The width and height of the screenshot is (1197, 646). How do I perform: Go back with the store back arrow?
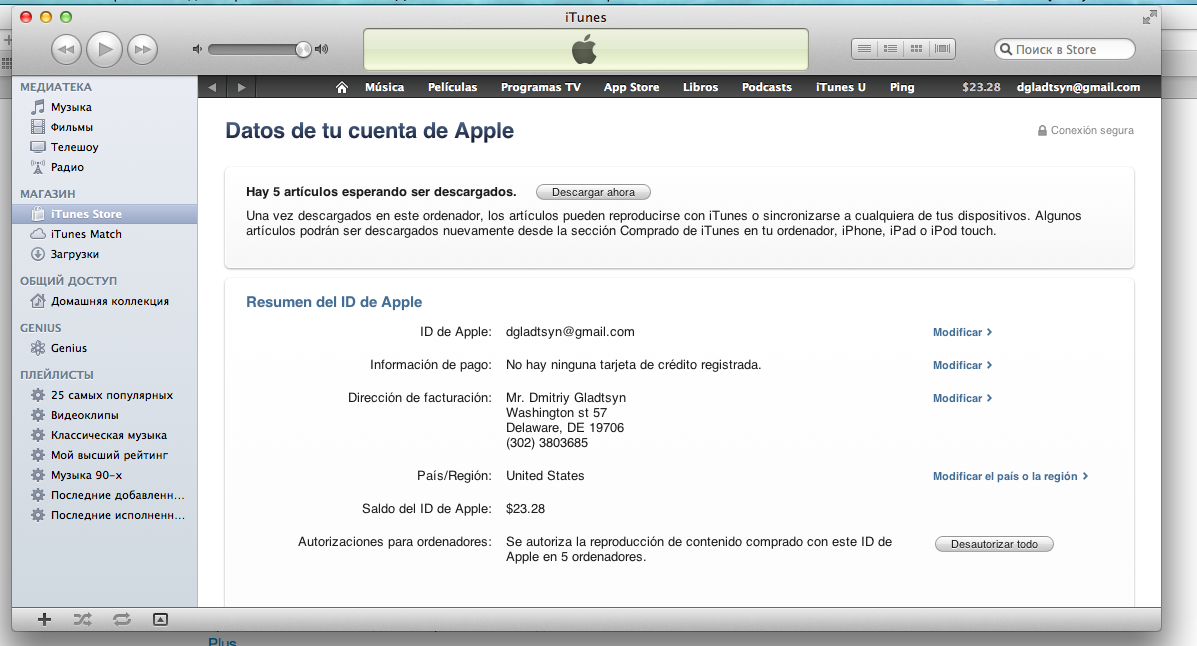212,87
